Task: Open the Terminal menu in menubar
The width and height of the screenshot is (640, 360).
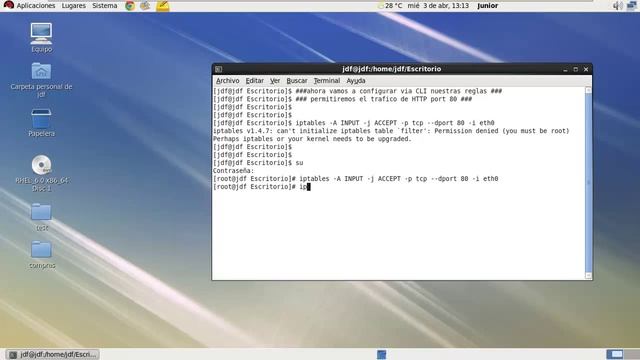Action: pyautogui.click(x=327, y=81)
